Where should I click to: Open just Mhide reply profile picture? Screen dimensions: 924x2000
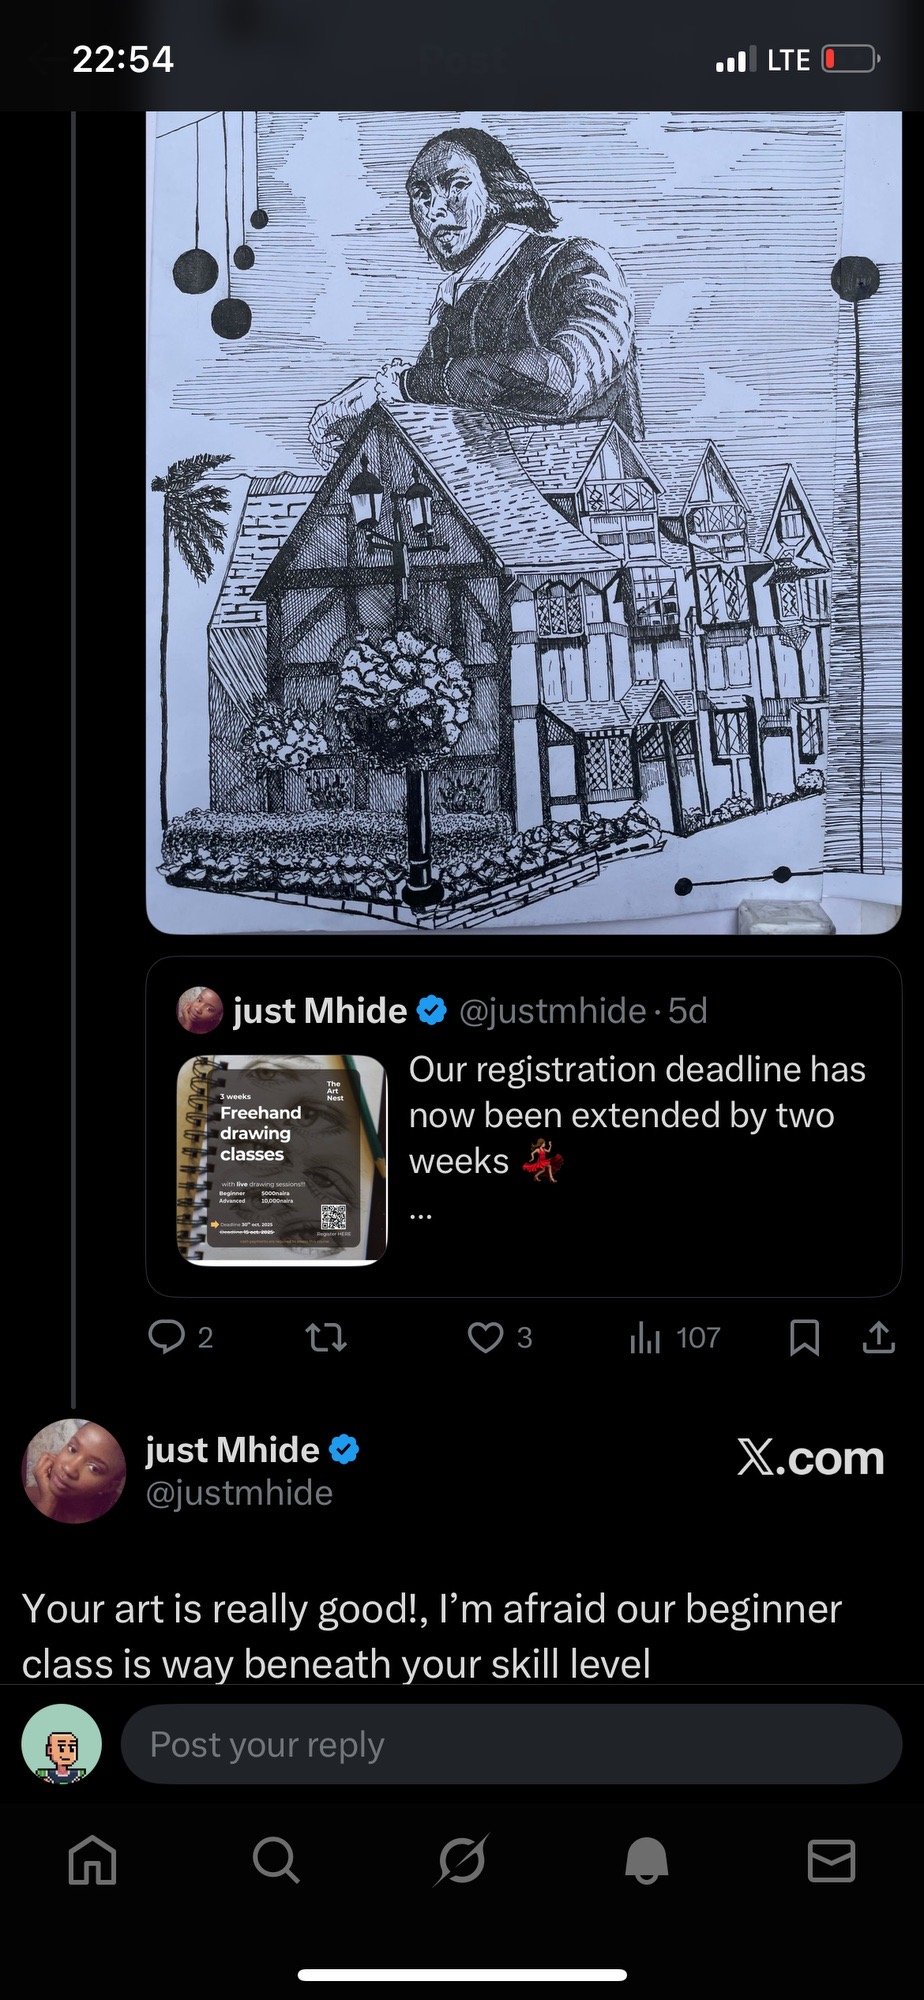[74, 1470]
